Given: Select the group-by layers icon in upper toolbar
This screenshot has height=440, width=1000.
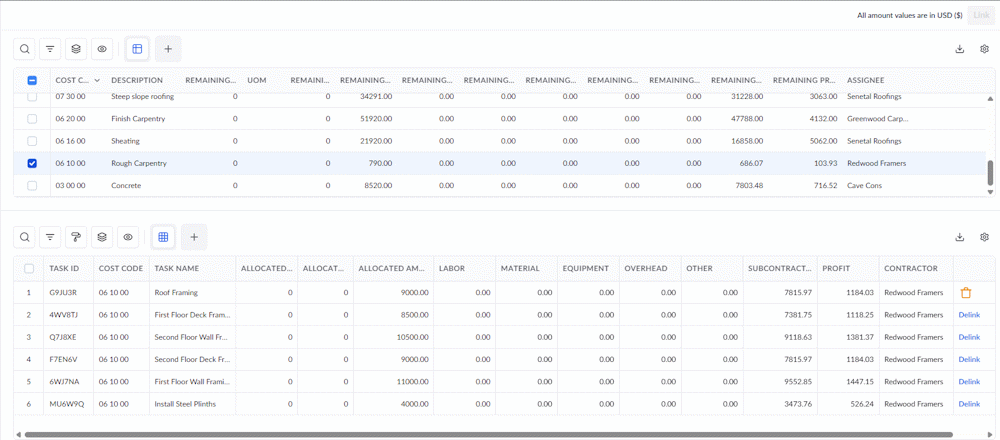Looking at the screenshot, I should [76, 48].
